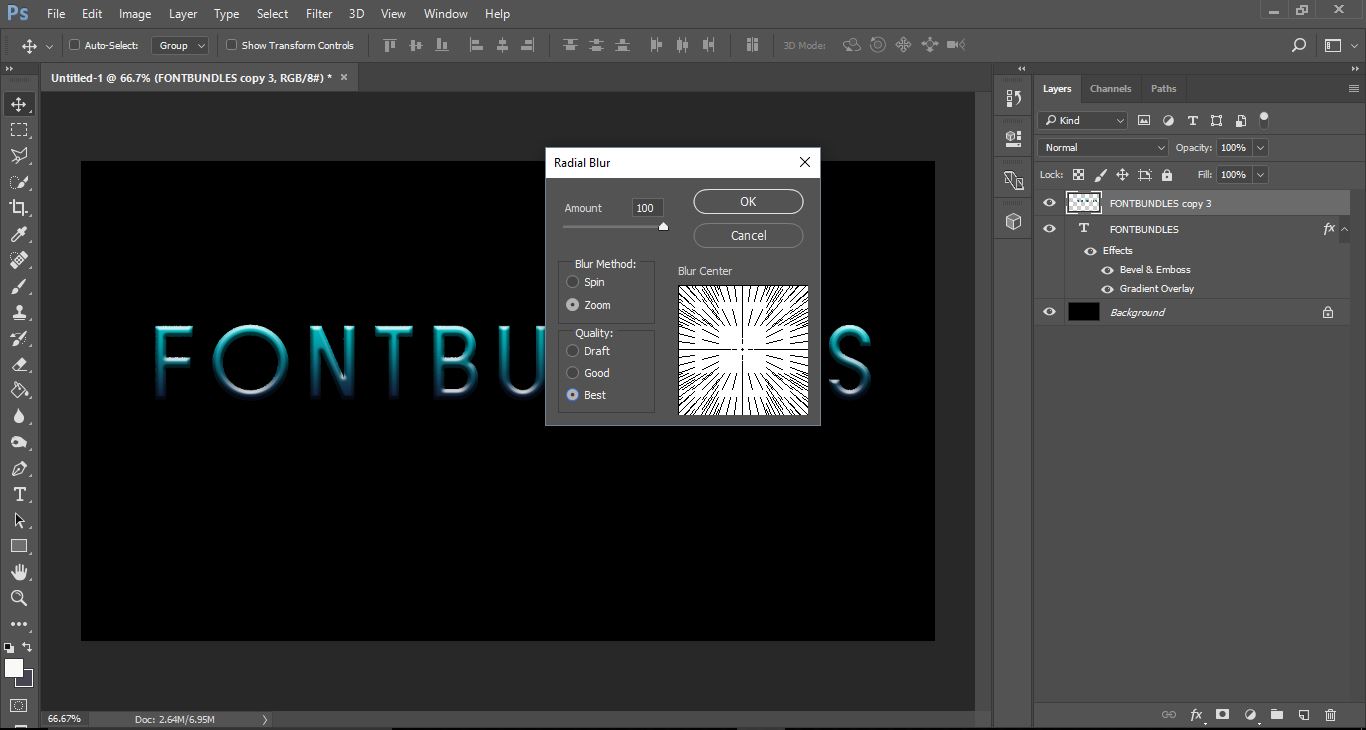This screenshot has width=1366, height=730.
Task: Open the Select menu
Action: pyautogui.click(x=272, y=14)
